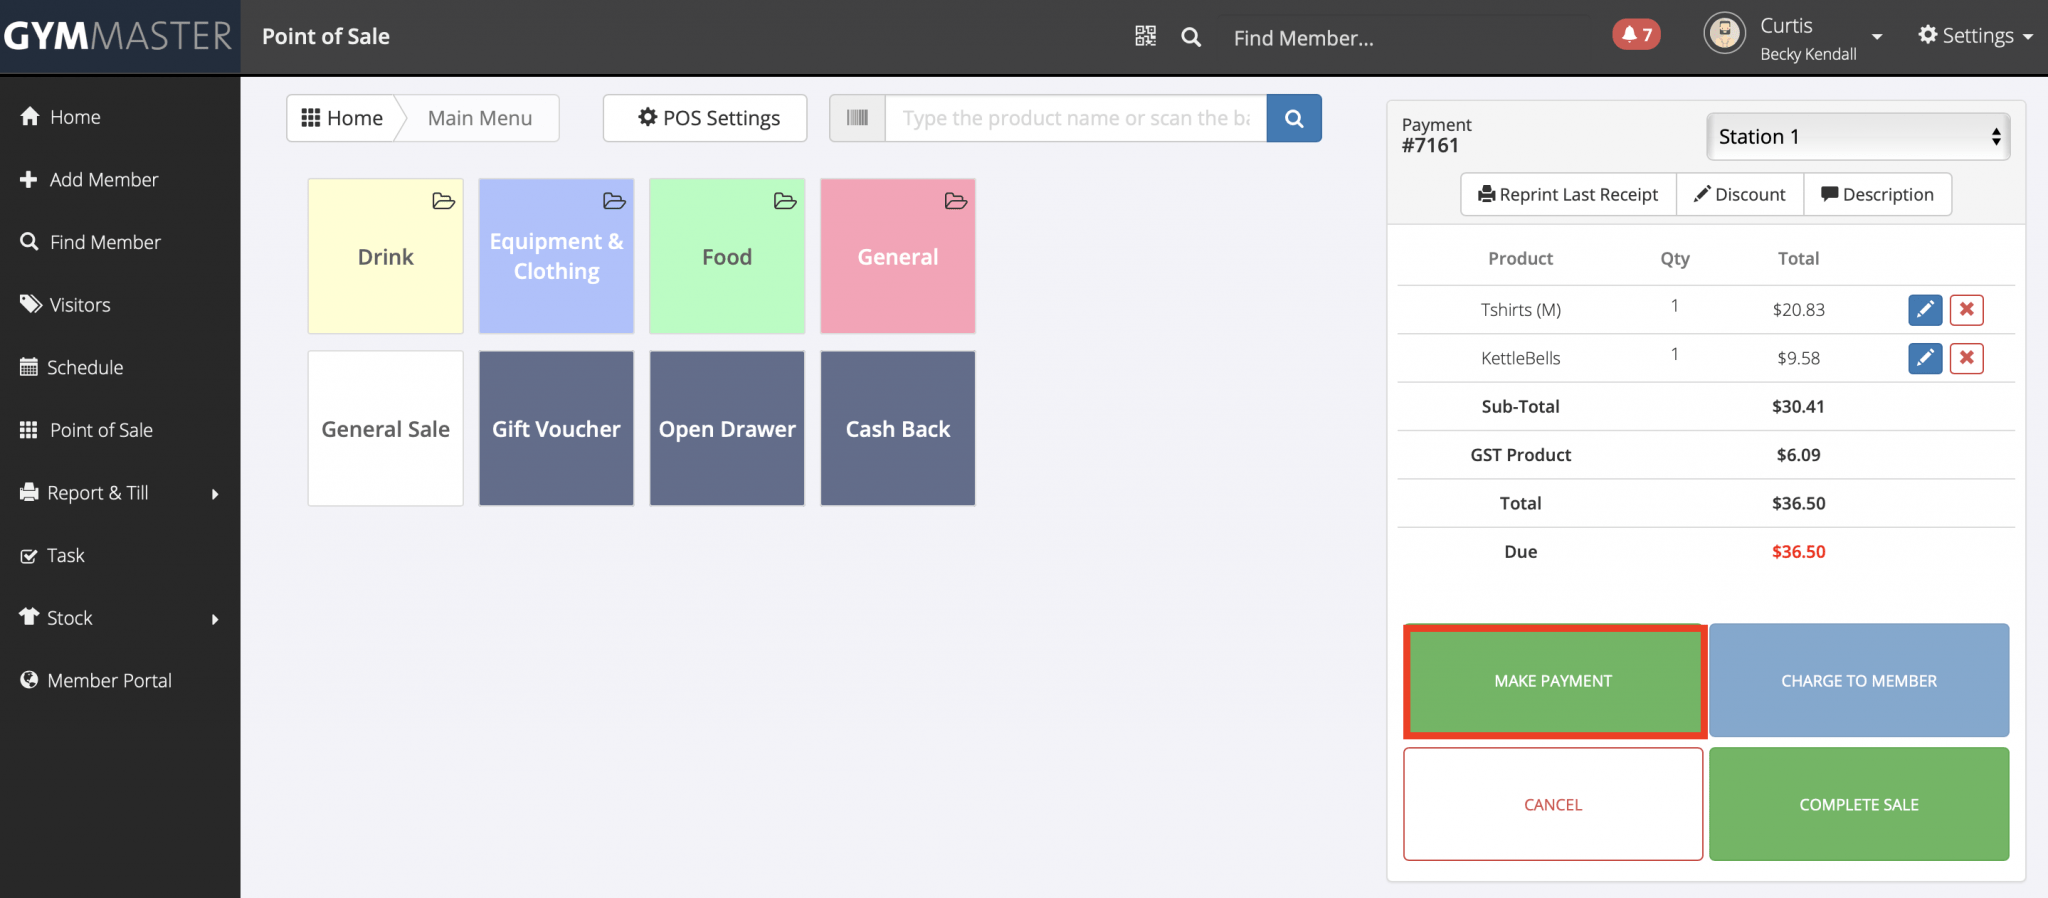Image resolution: width=2048 pixels, height=898 pixels.
Task: Select the General Sale tile
Action: click(x=386, y=428)
